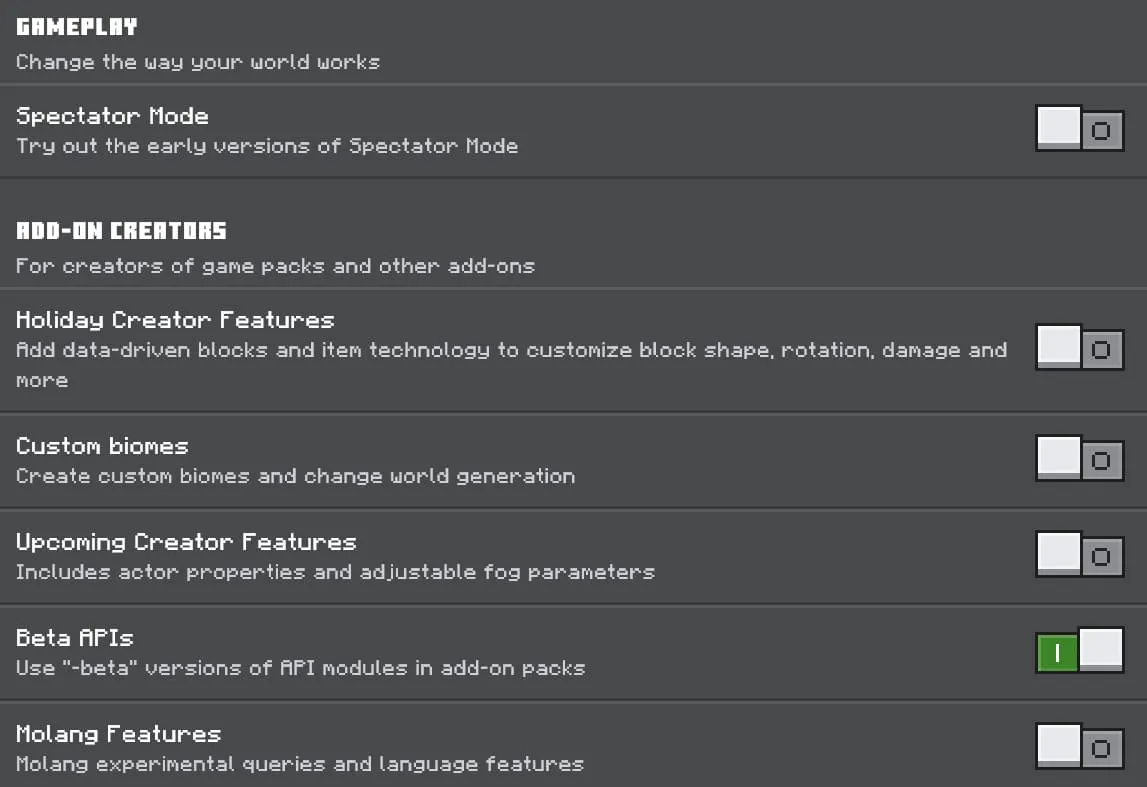Turn on Holiday Creator Features switch

tap(1080, 347)
